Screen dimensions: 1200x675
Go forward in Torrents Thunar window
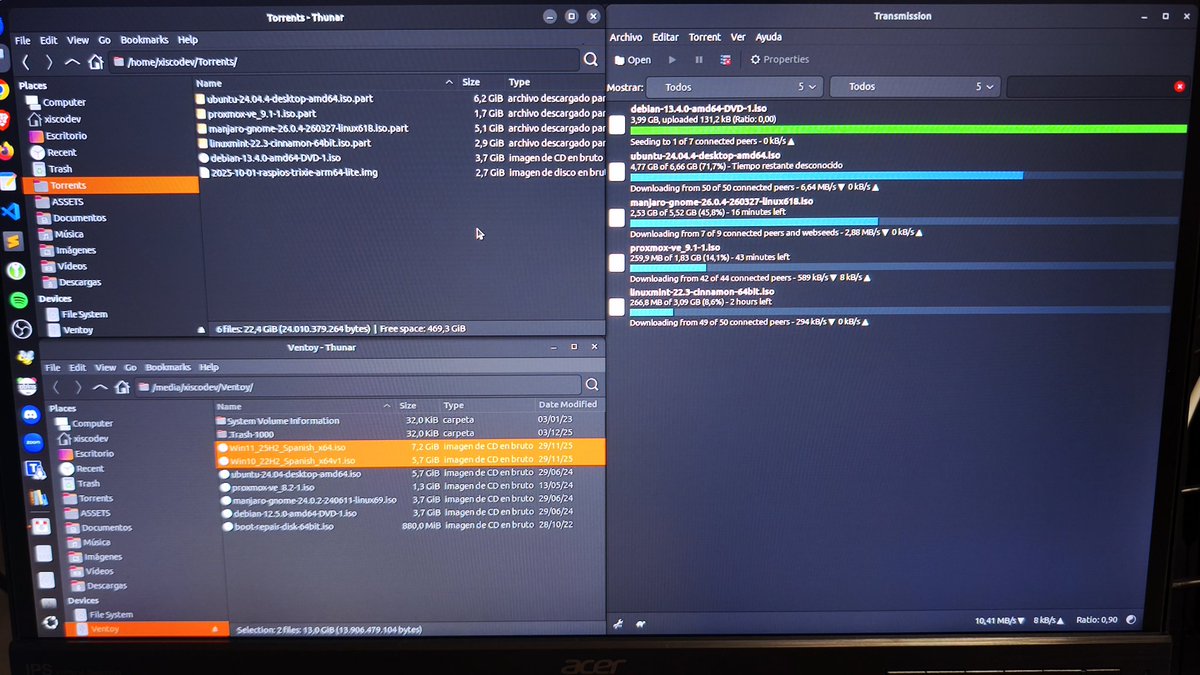pyautogui.click(x=49, y=62)
